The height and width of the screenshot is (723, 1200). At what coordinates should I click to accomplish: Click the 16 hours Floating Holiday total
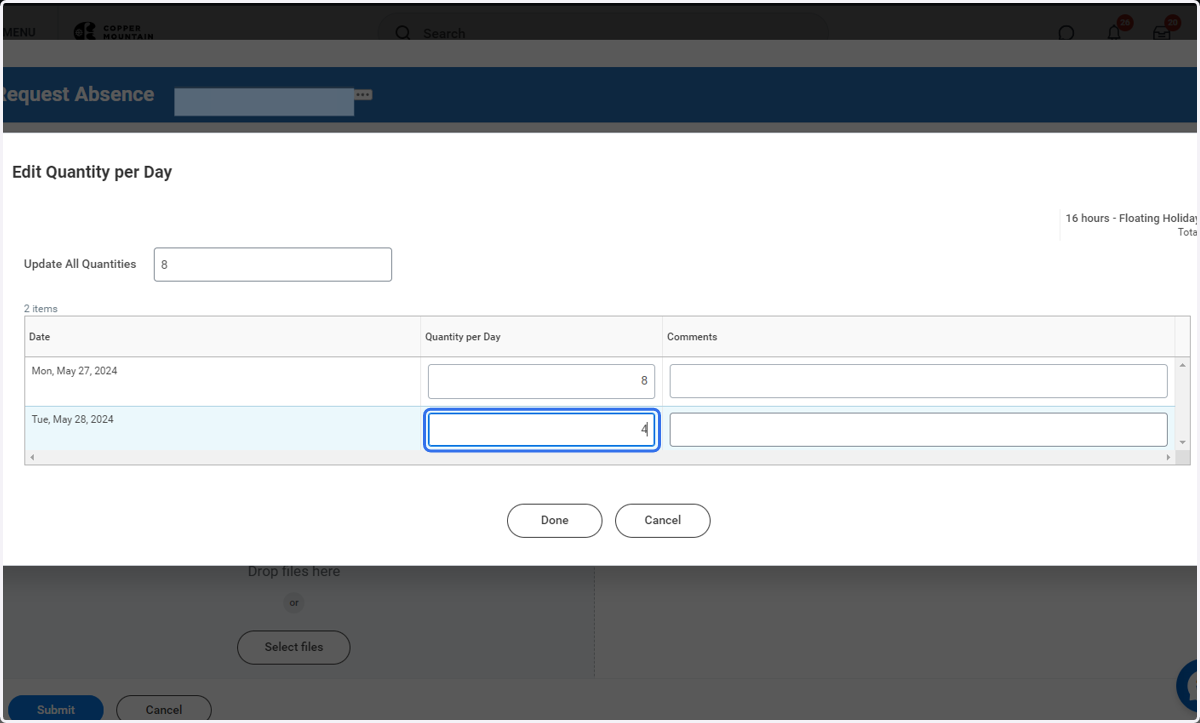1131,218
